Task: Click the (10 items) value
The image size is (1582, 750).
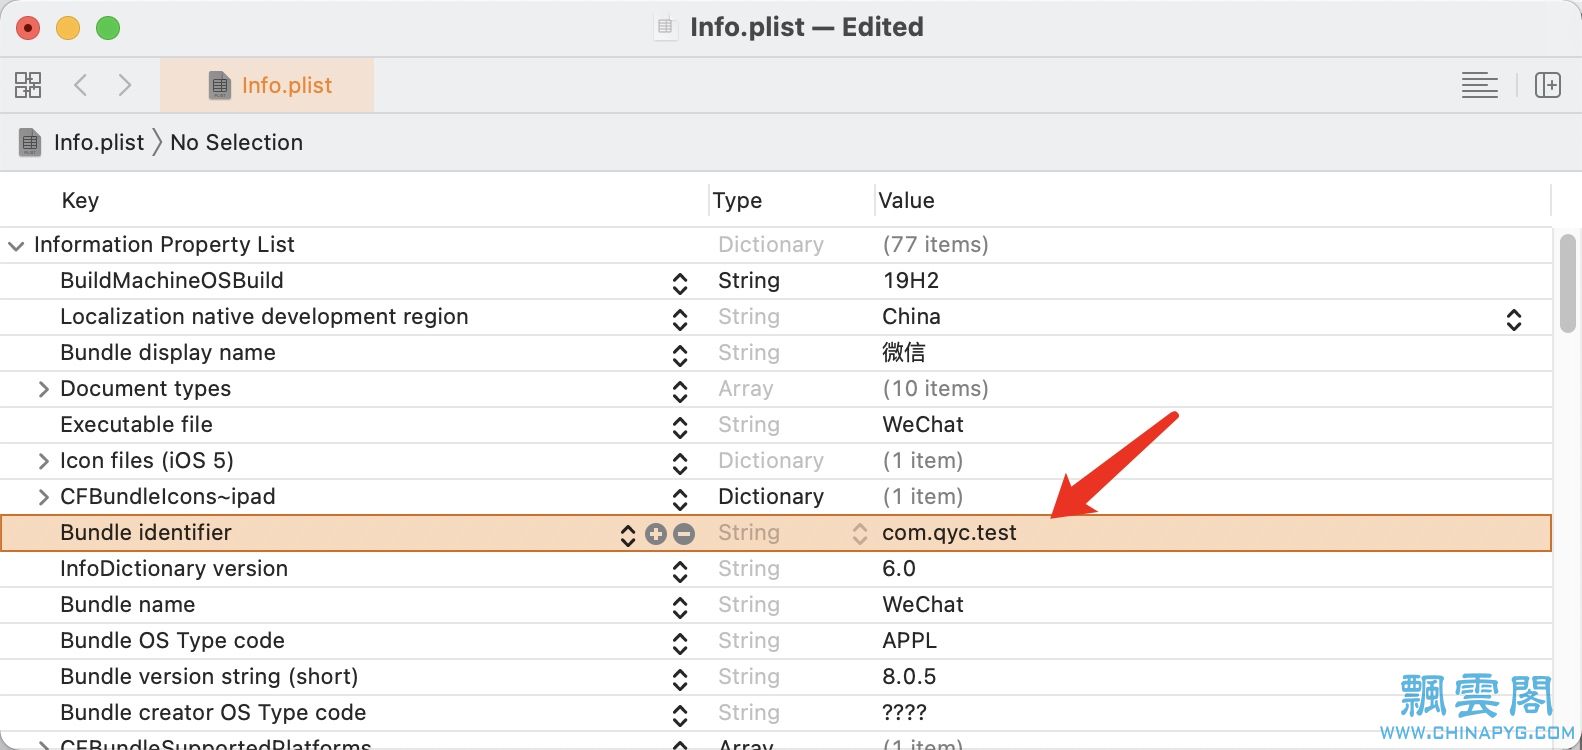Action: (936, 389)
